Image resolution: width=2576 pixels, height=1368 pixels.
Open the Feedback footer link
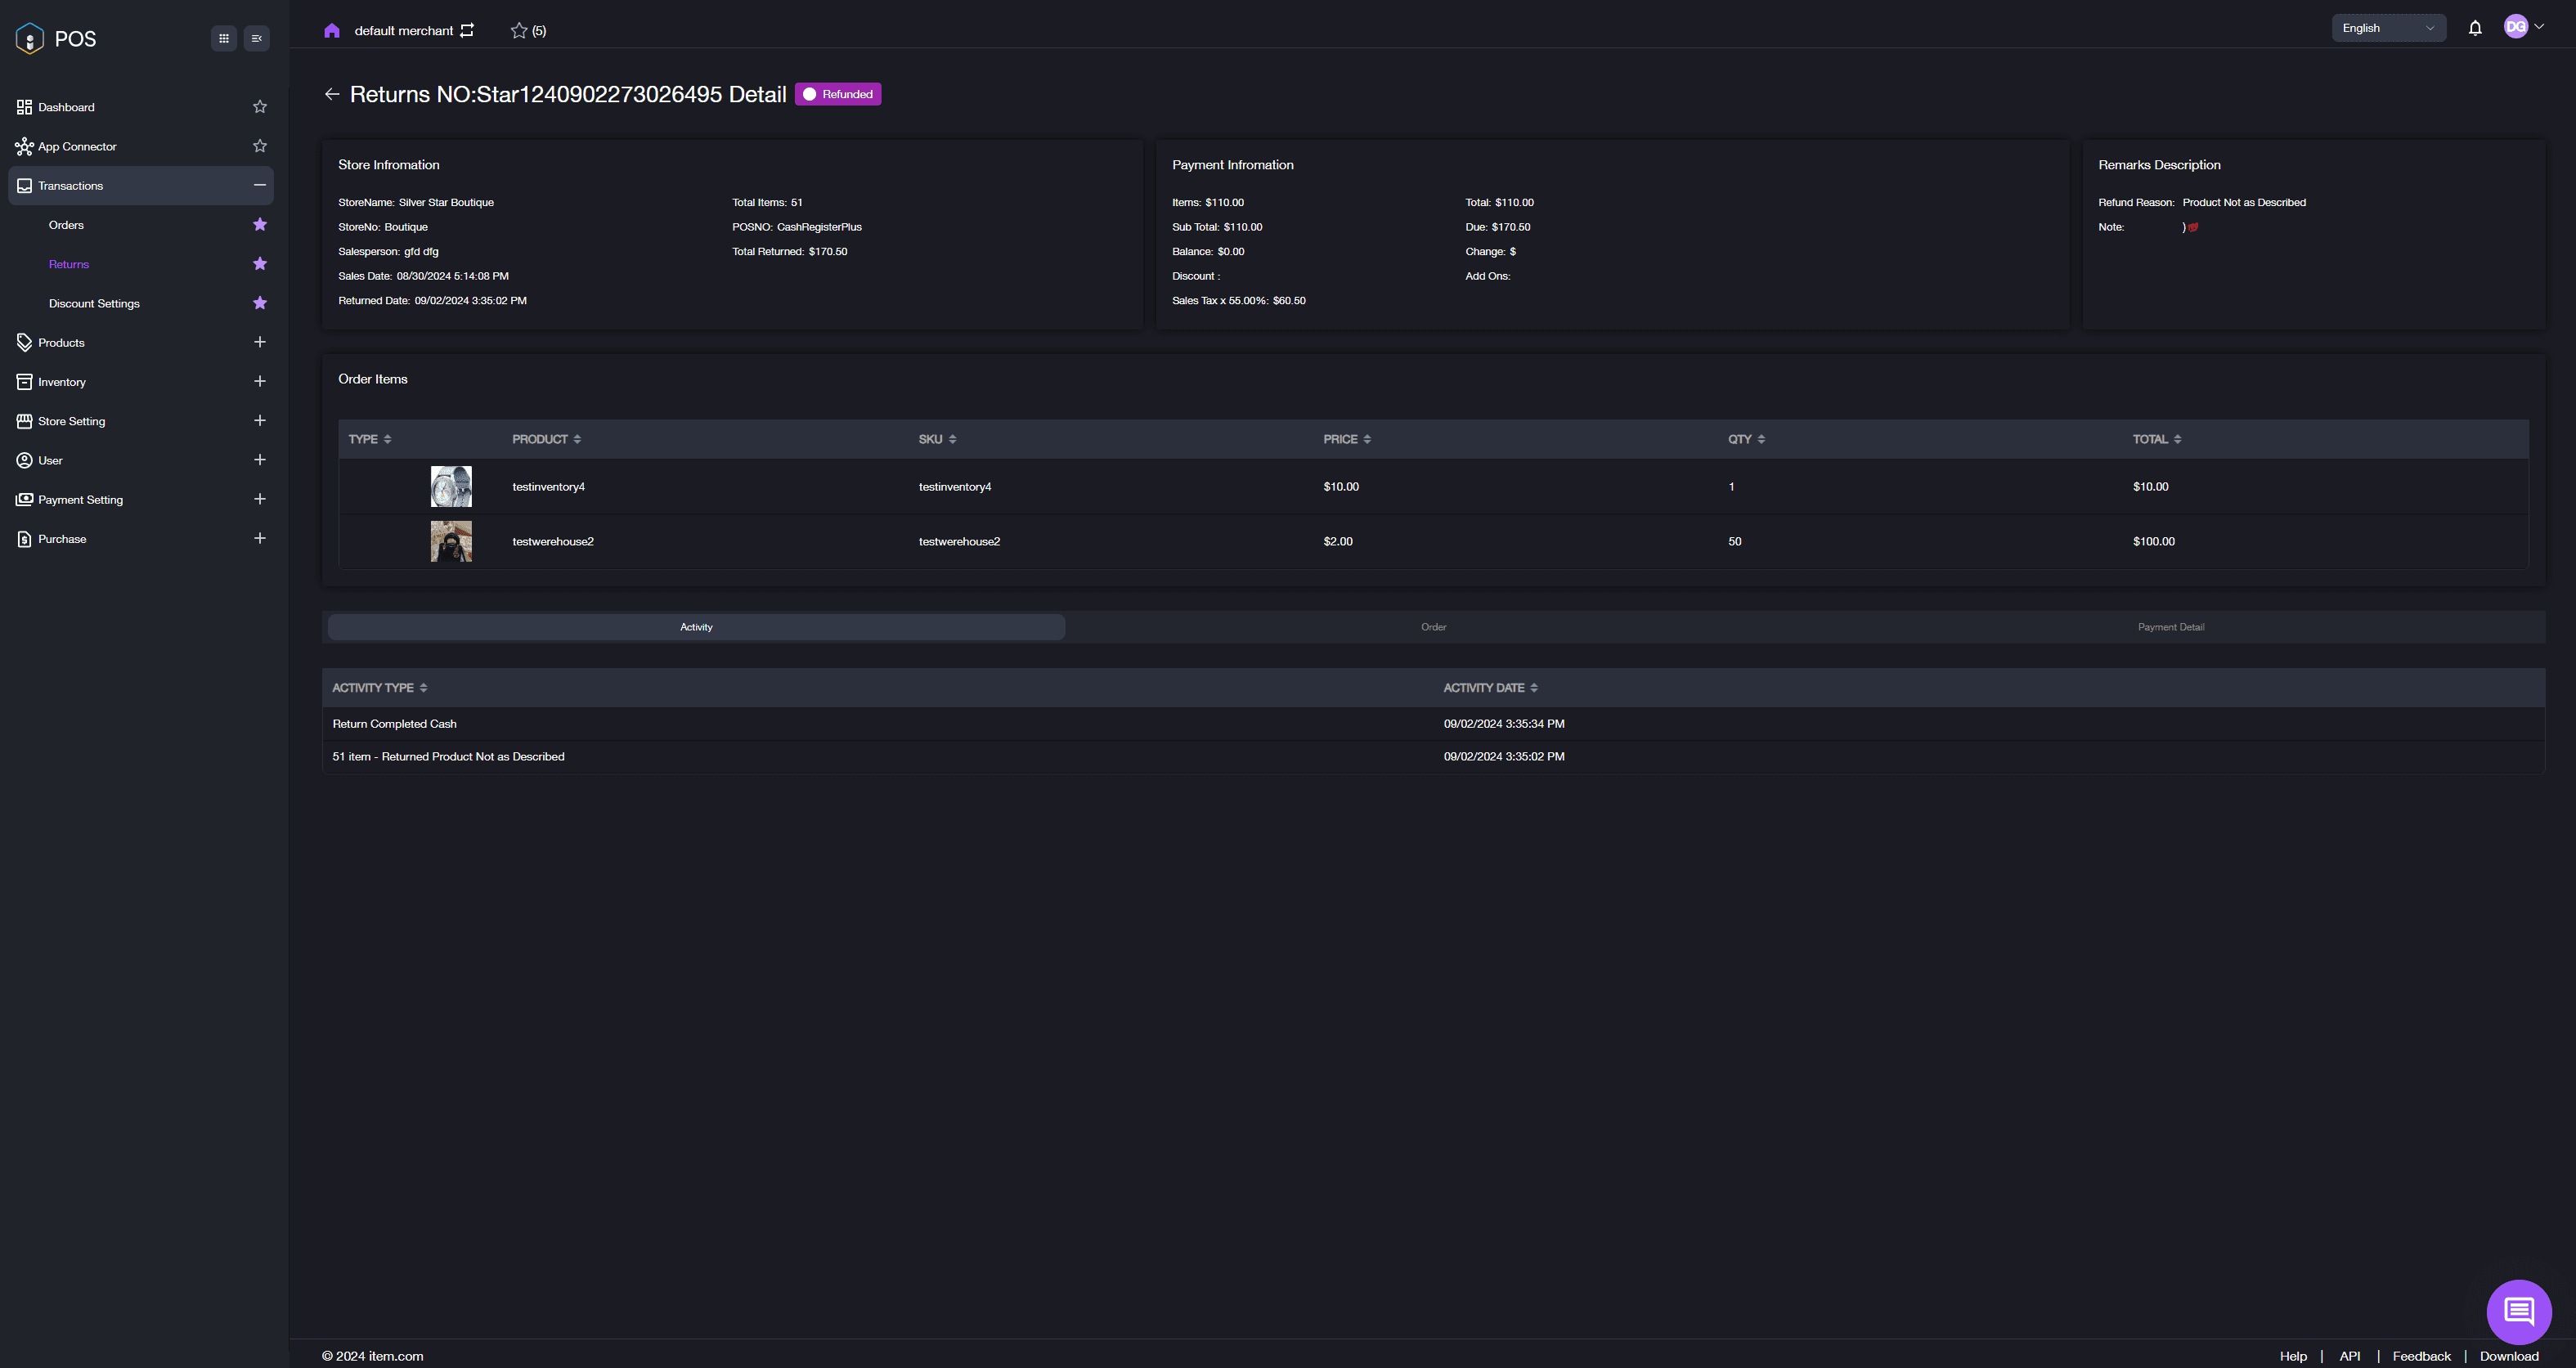tap(2421, 1356)
